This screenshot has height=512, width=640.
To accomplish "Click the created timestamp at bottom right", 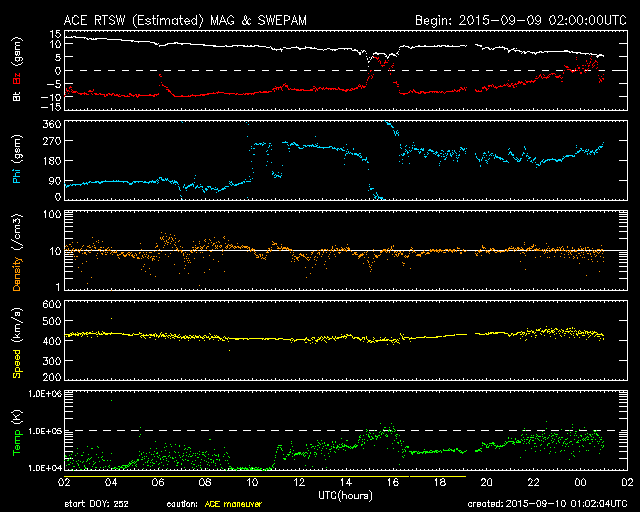I will pos(552,504).
